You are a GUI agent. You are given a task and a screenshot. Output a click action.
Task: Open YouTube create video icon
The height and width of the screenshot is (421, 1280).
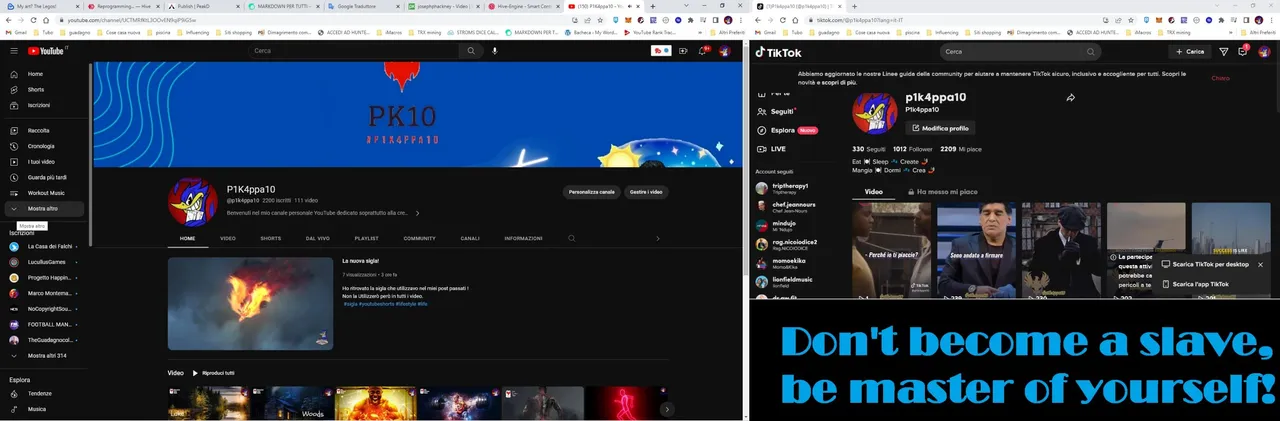pos(684,51)
